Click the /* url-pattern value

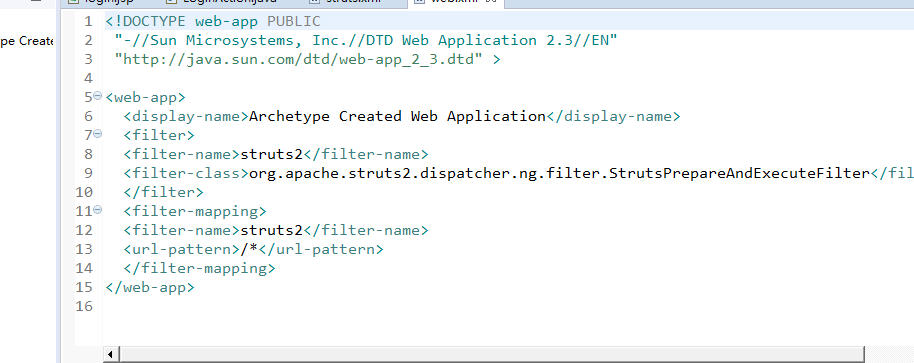click(x=249, y=249)
